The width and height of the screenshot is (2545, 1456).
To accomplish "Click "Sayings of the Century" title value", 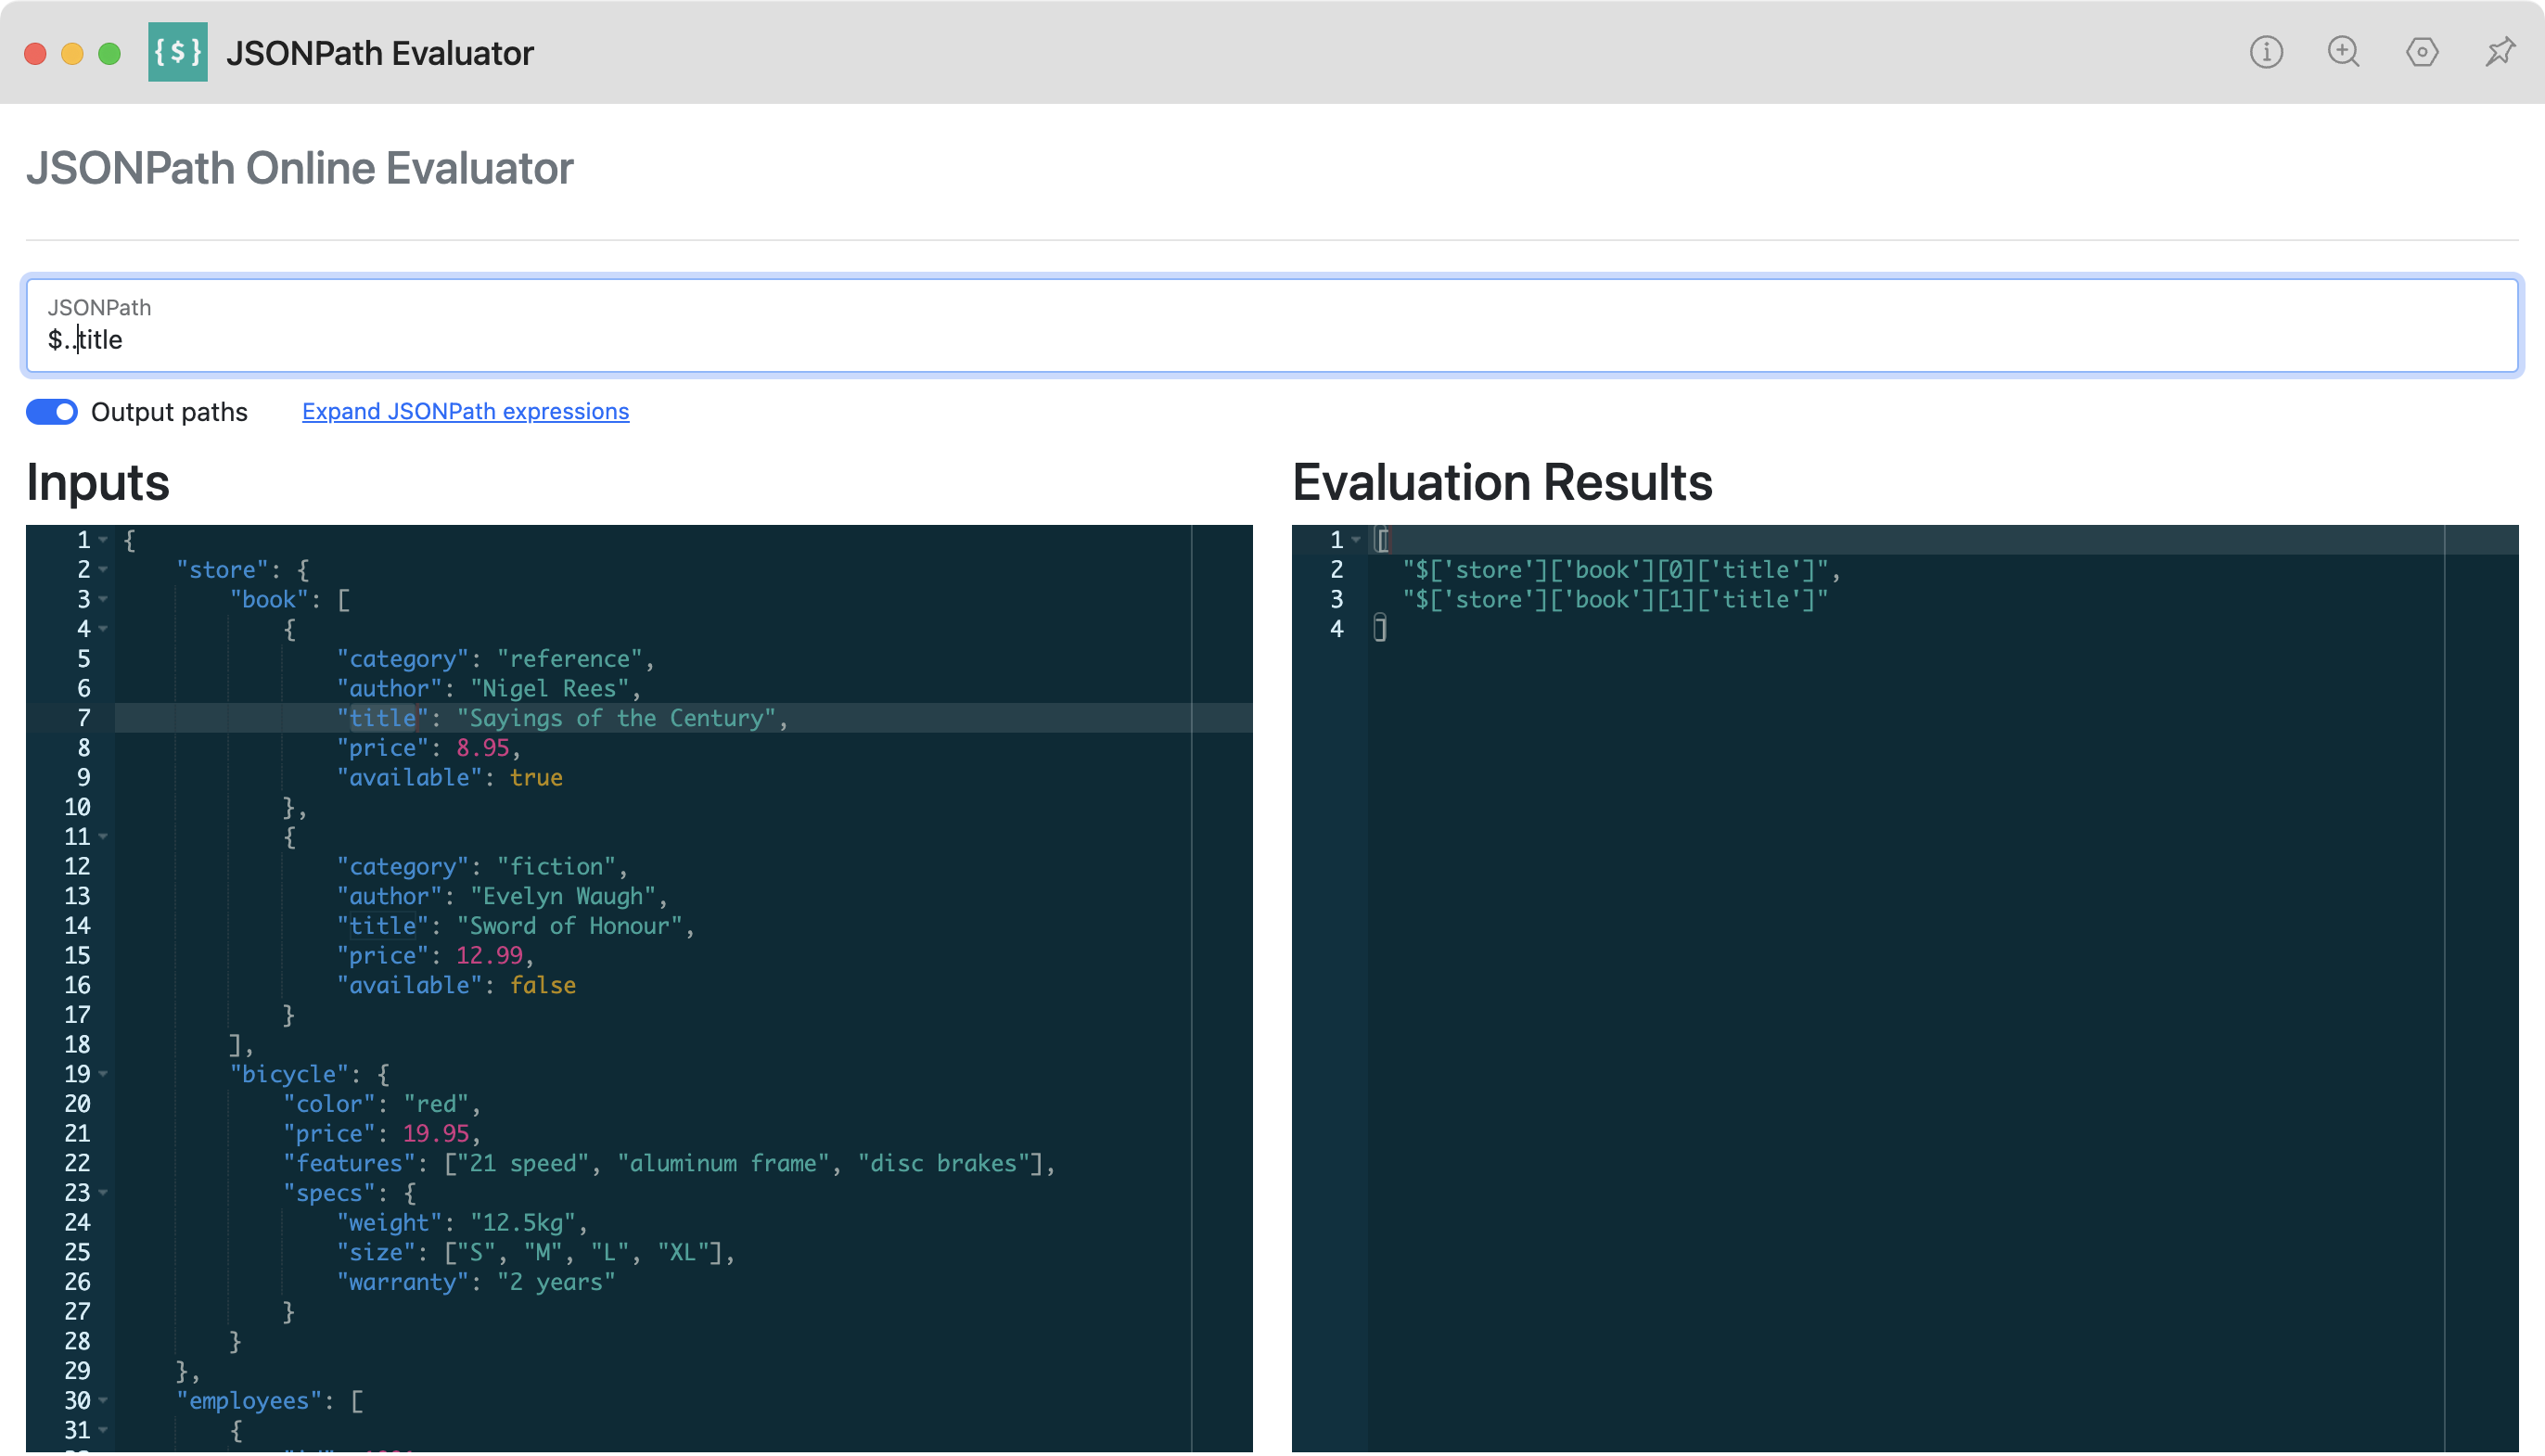I will (616, 718).
